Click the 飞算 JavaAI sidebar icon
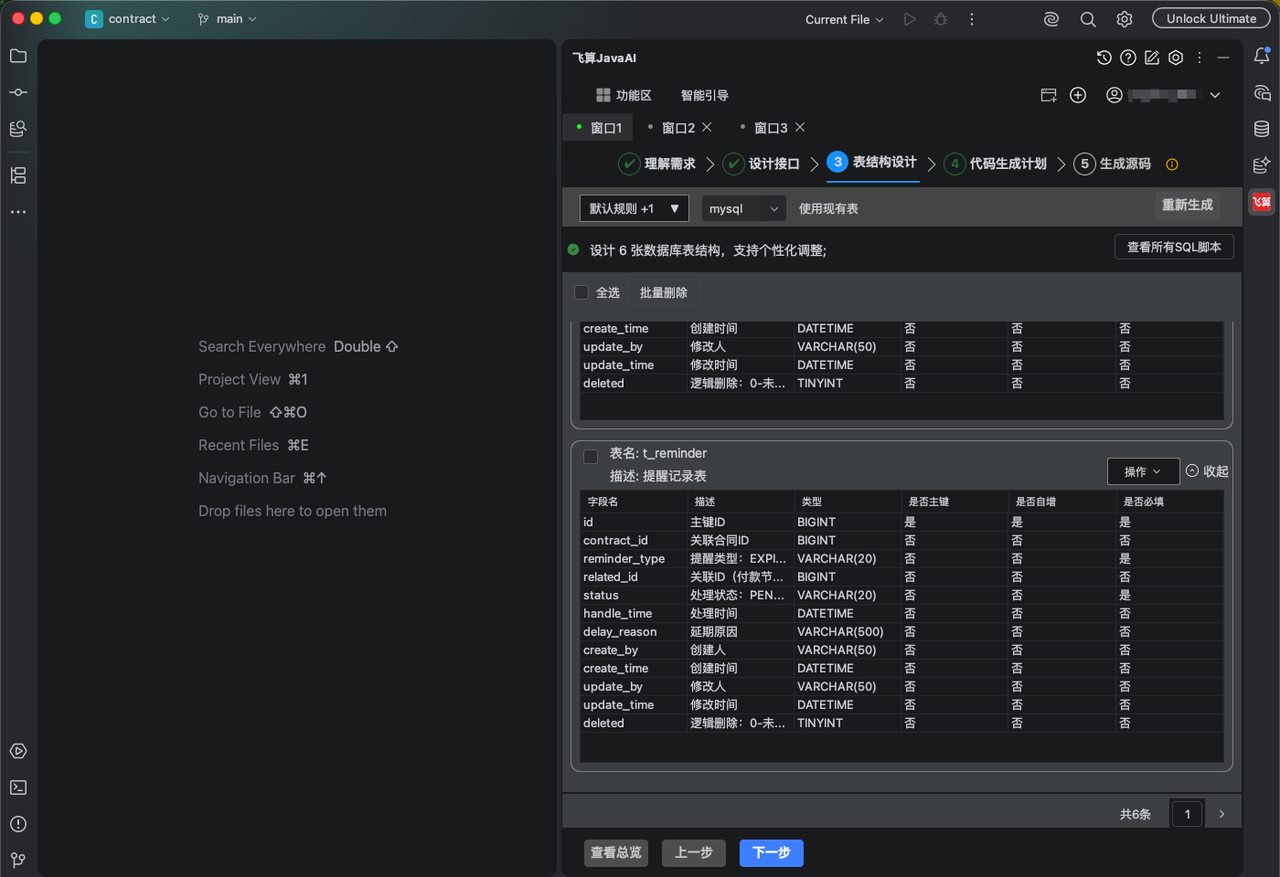The image size is (1280, 877). pyautogui.click(x=1262, y=202)
